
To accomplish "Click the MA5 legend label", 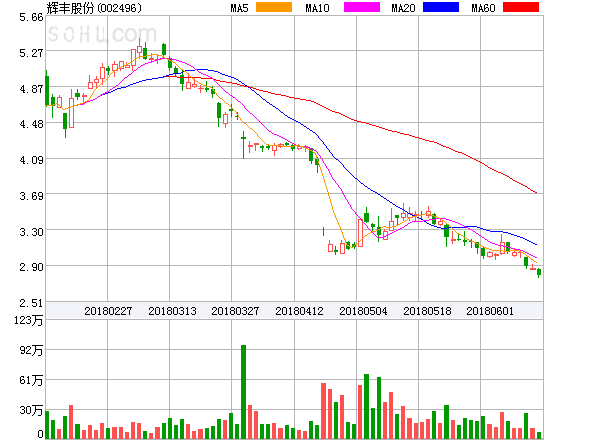I will [240, 8].
